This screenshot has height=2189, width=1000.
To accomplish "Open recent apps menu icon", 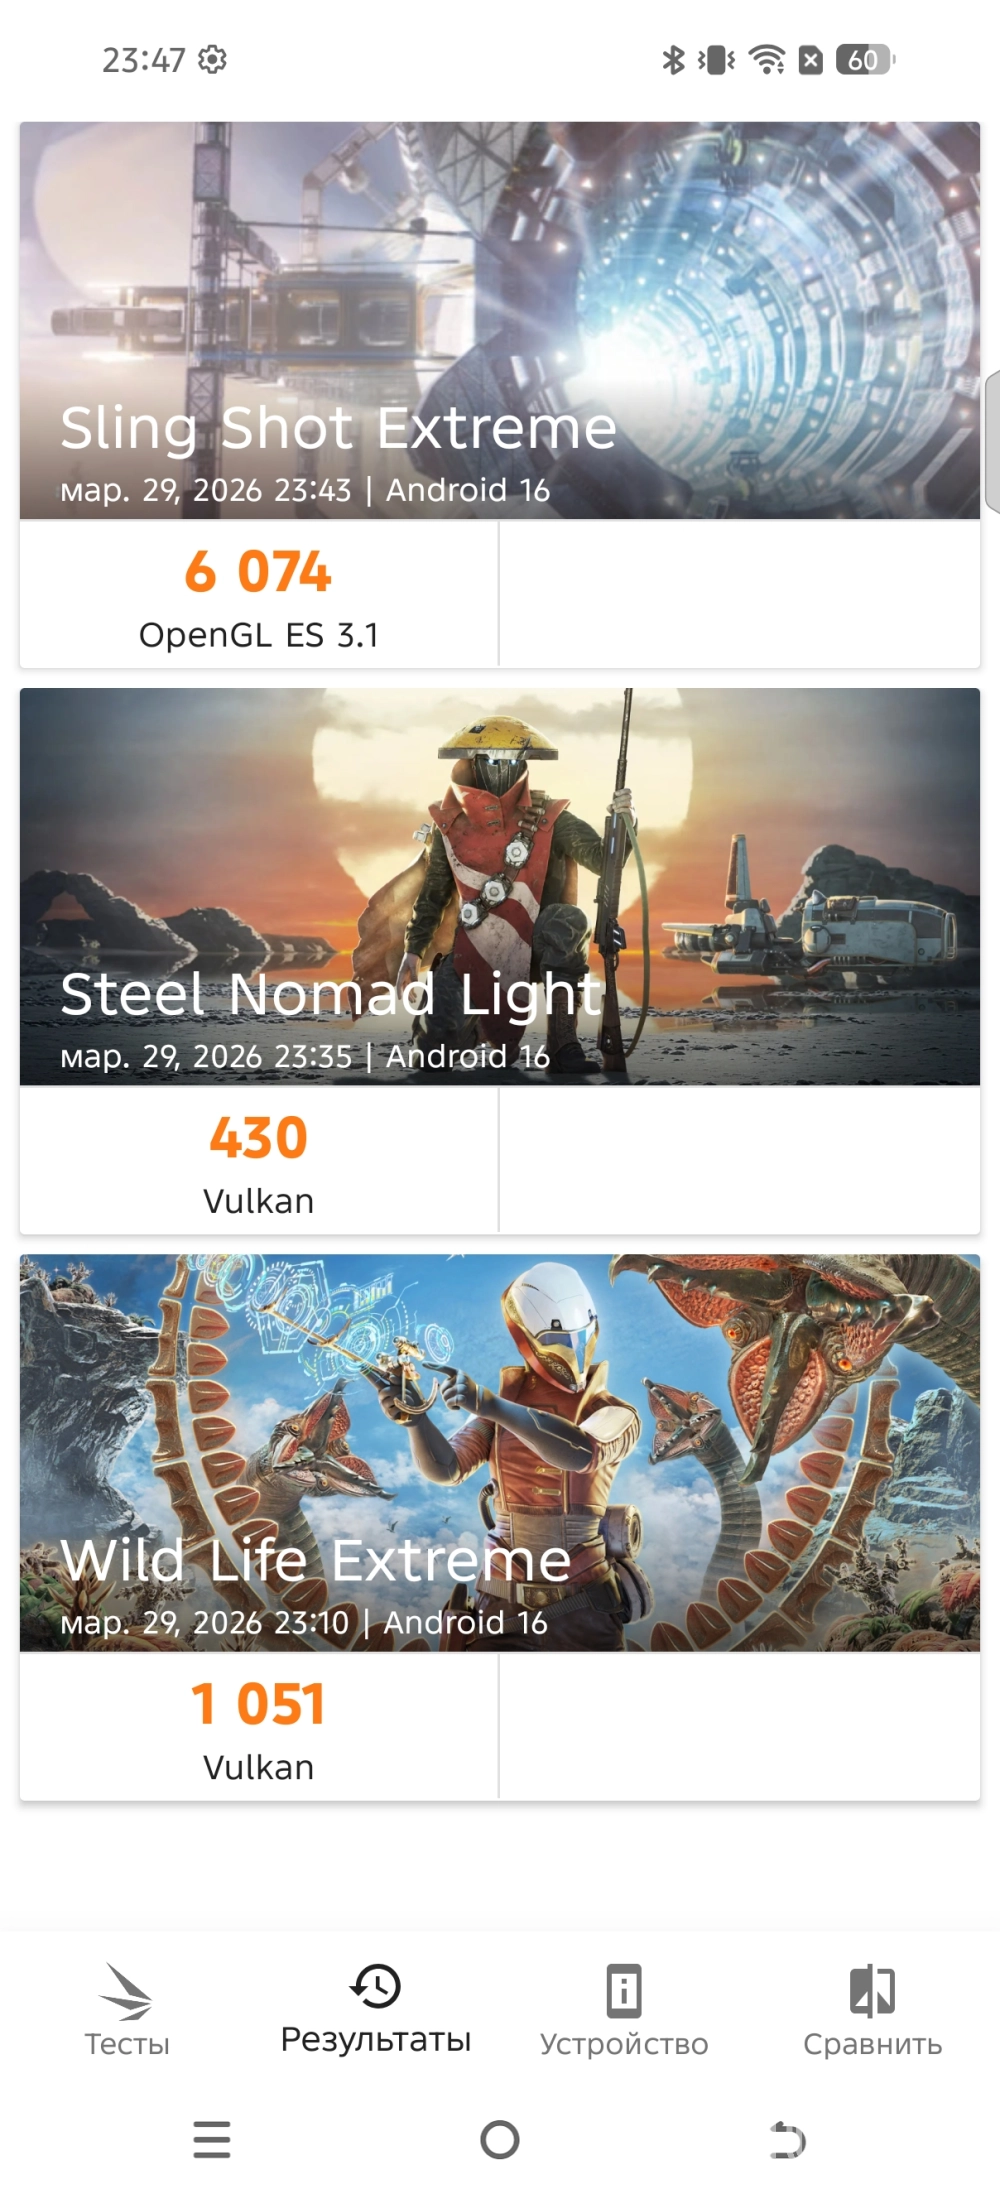I will click(x=212, y=2140).
